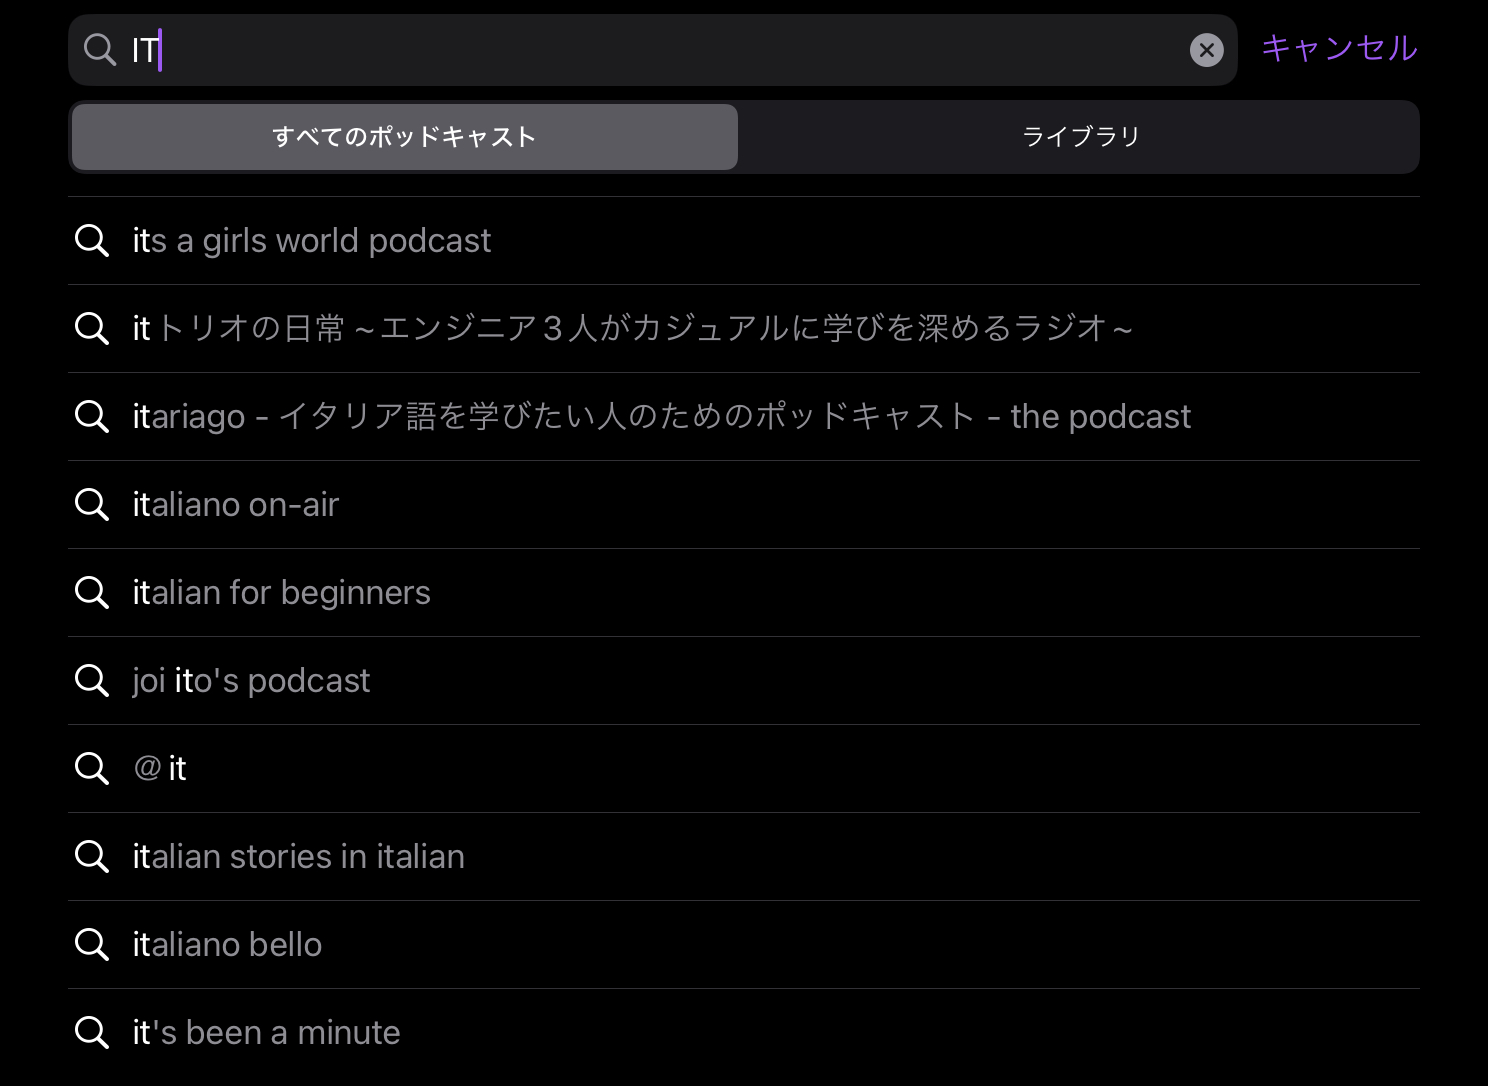Screen dimensions: 1488x1086
Task: Click search icon beside "joi ito's podcast"
Action: point(92,681)
